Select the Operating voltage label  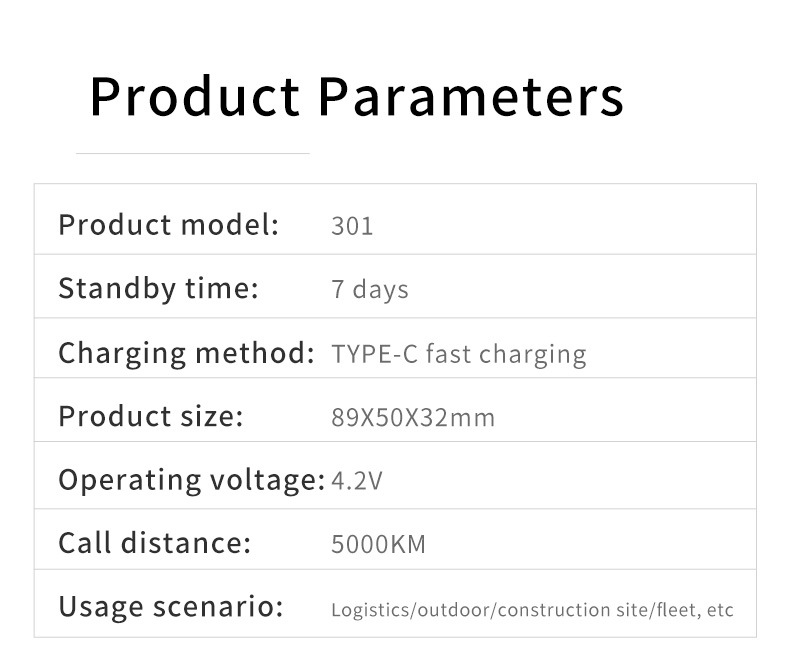(191, 480)
